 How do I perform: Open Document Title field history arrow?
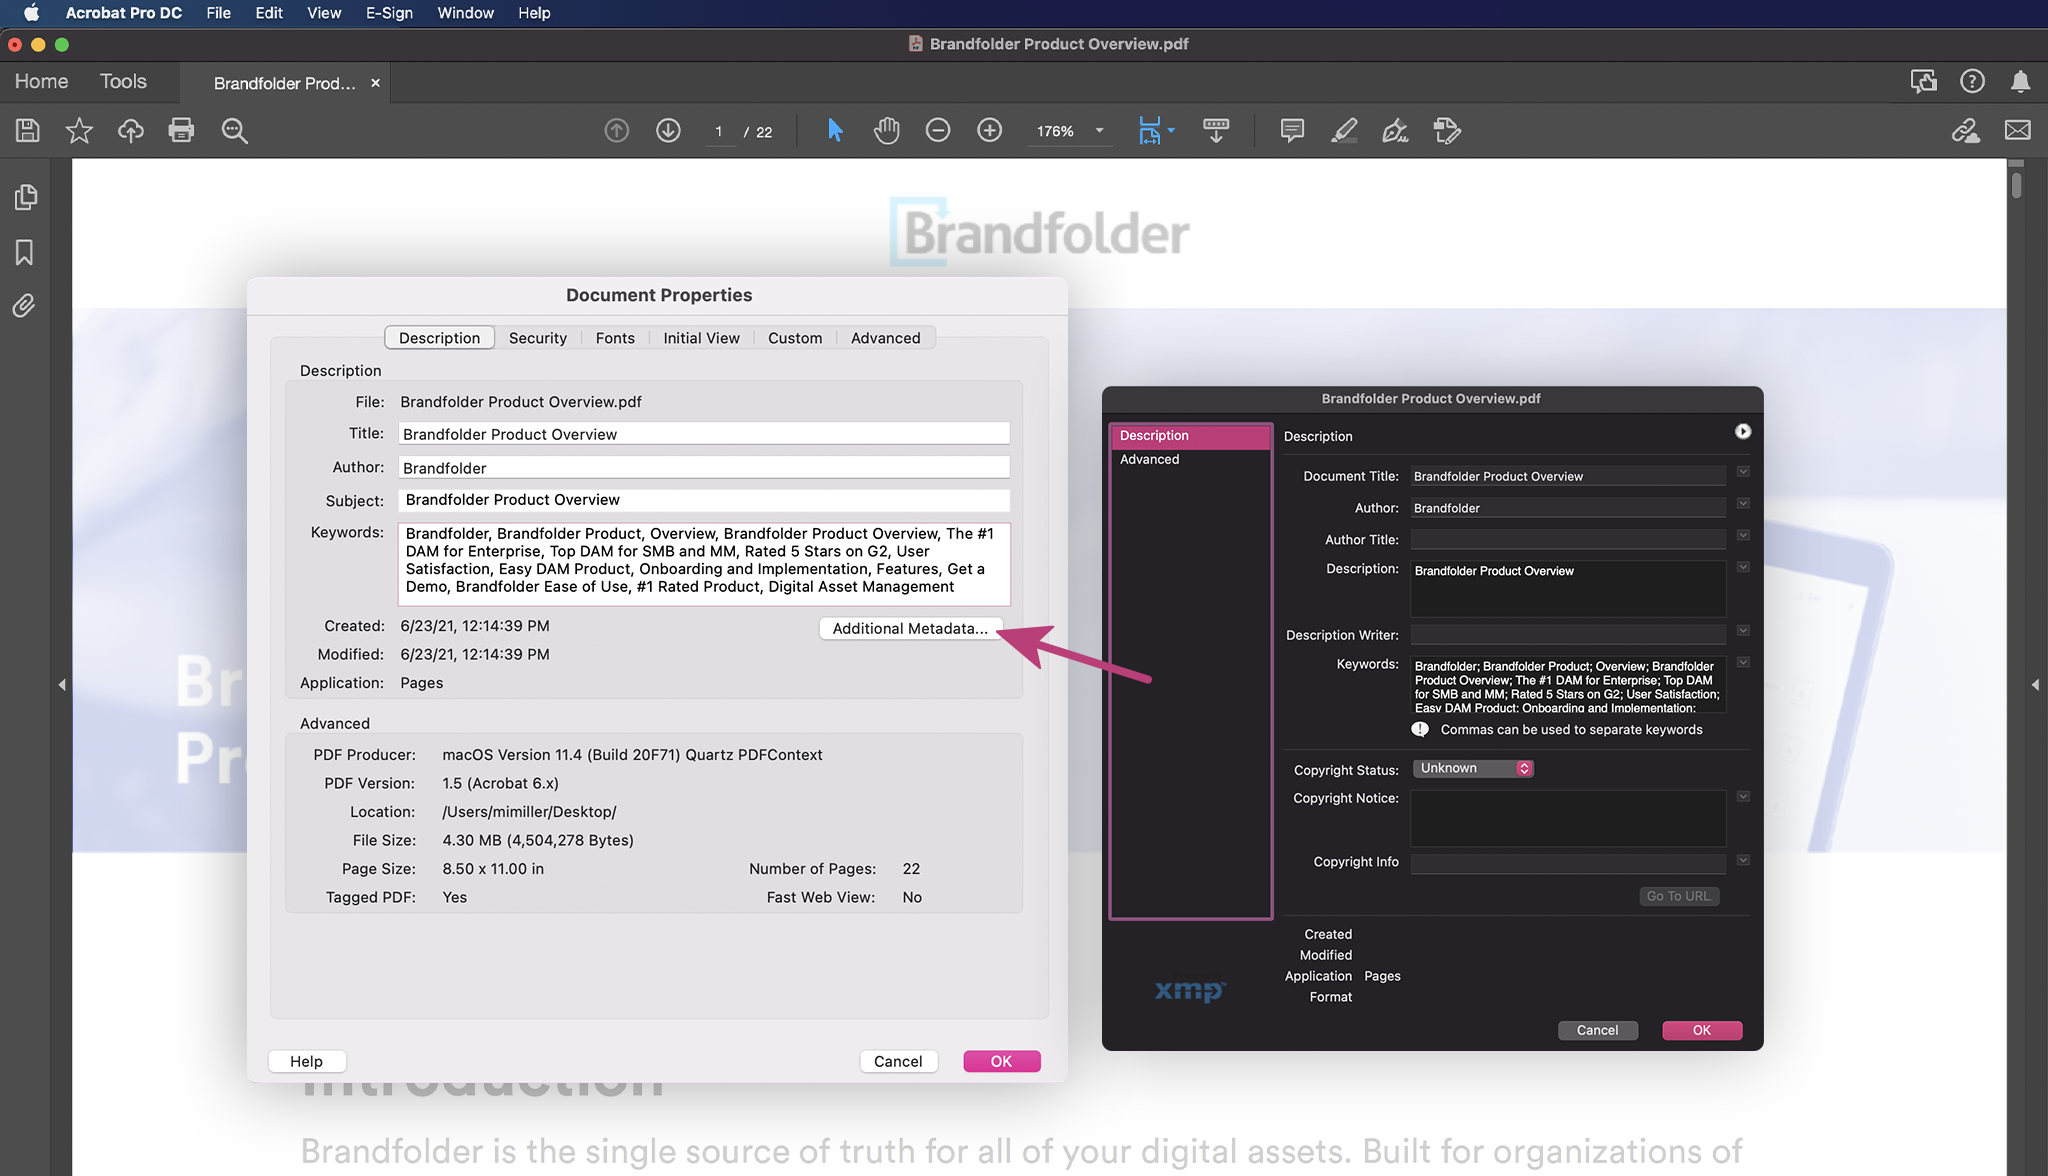pos(1743,472)
